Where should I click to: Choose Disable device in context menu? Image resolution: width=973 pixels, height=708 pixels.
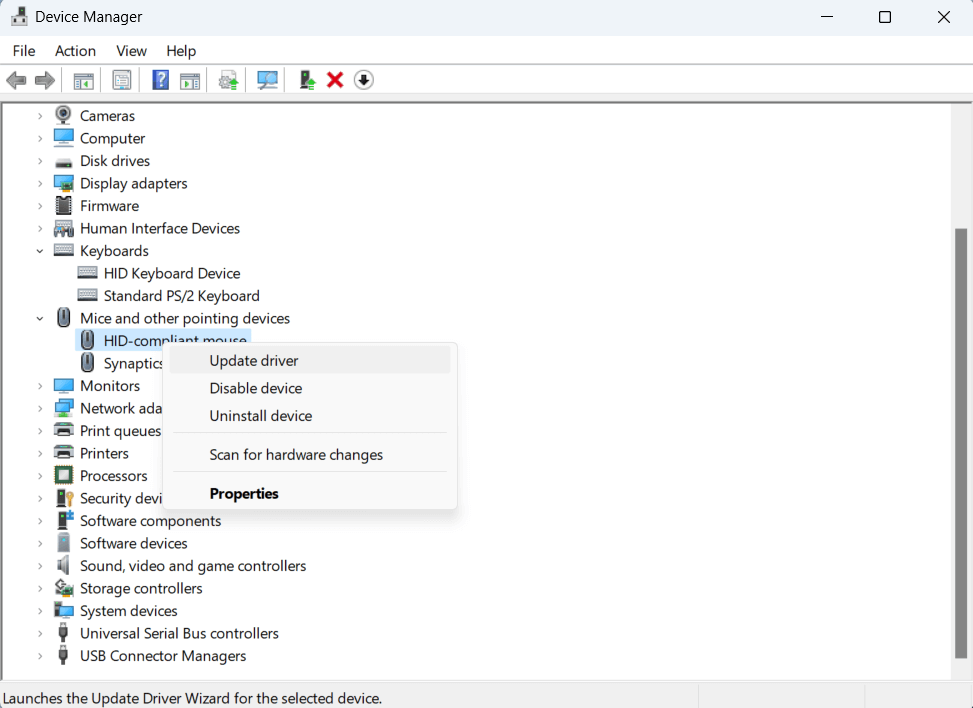310,388
